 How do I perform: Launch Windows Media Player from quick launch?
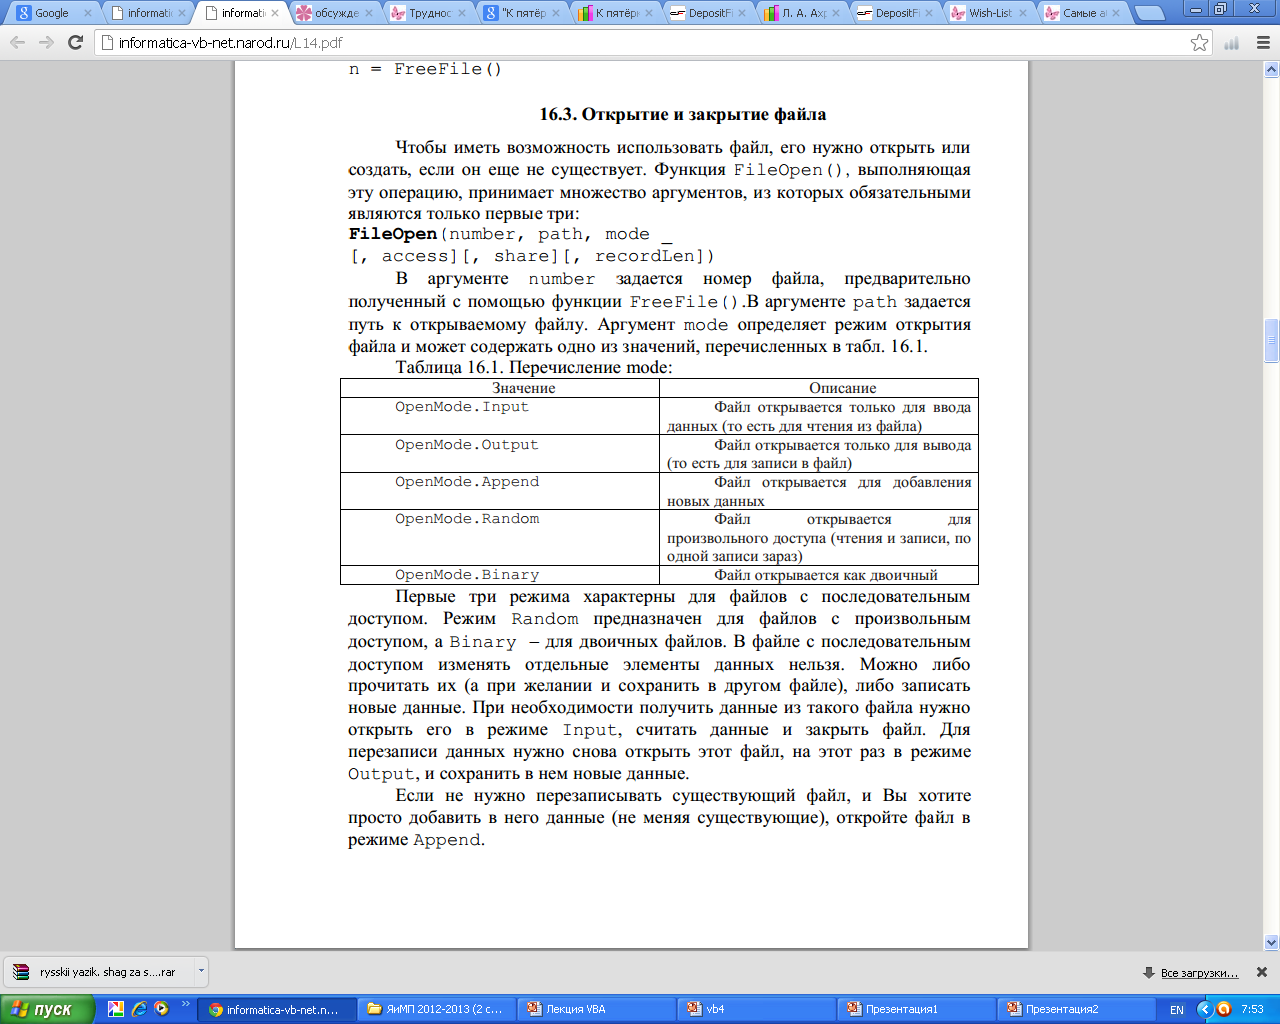(x=162, y=1009)
